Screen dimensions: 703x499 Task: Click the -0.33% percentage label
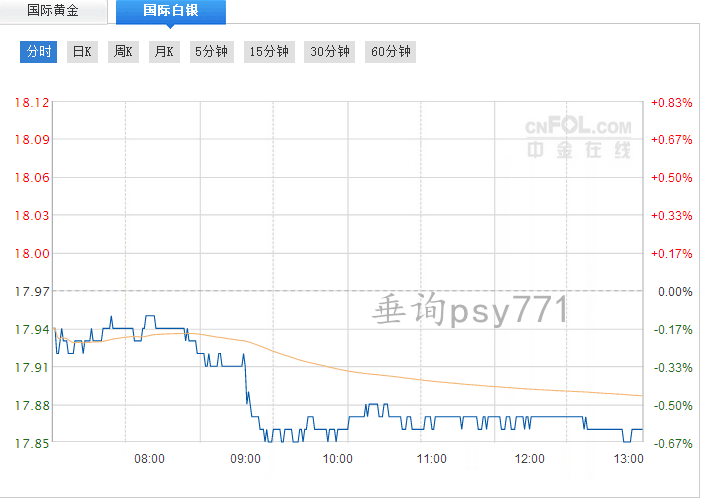coord(673,368)
